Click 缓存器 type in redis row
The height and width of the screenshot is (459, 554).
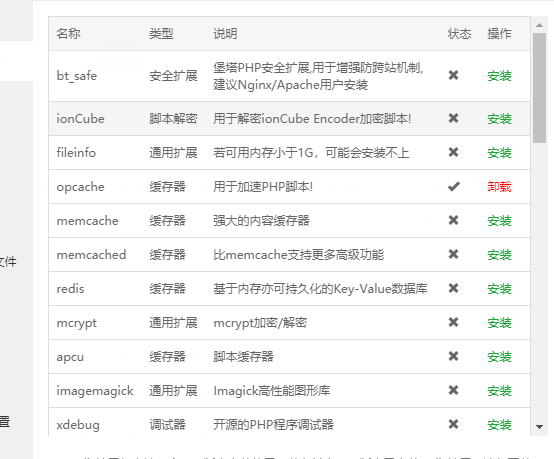[167, 289]
